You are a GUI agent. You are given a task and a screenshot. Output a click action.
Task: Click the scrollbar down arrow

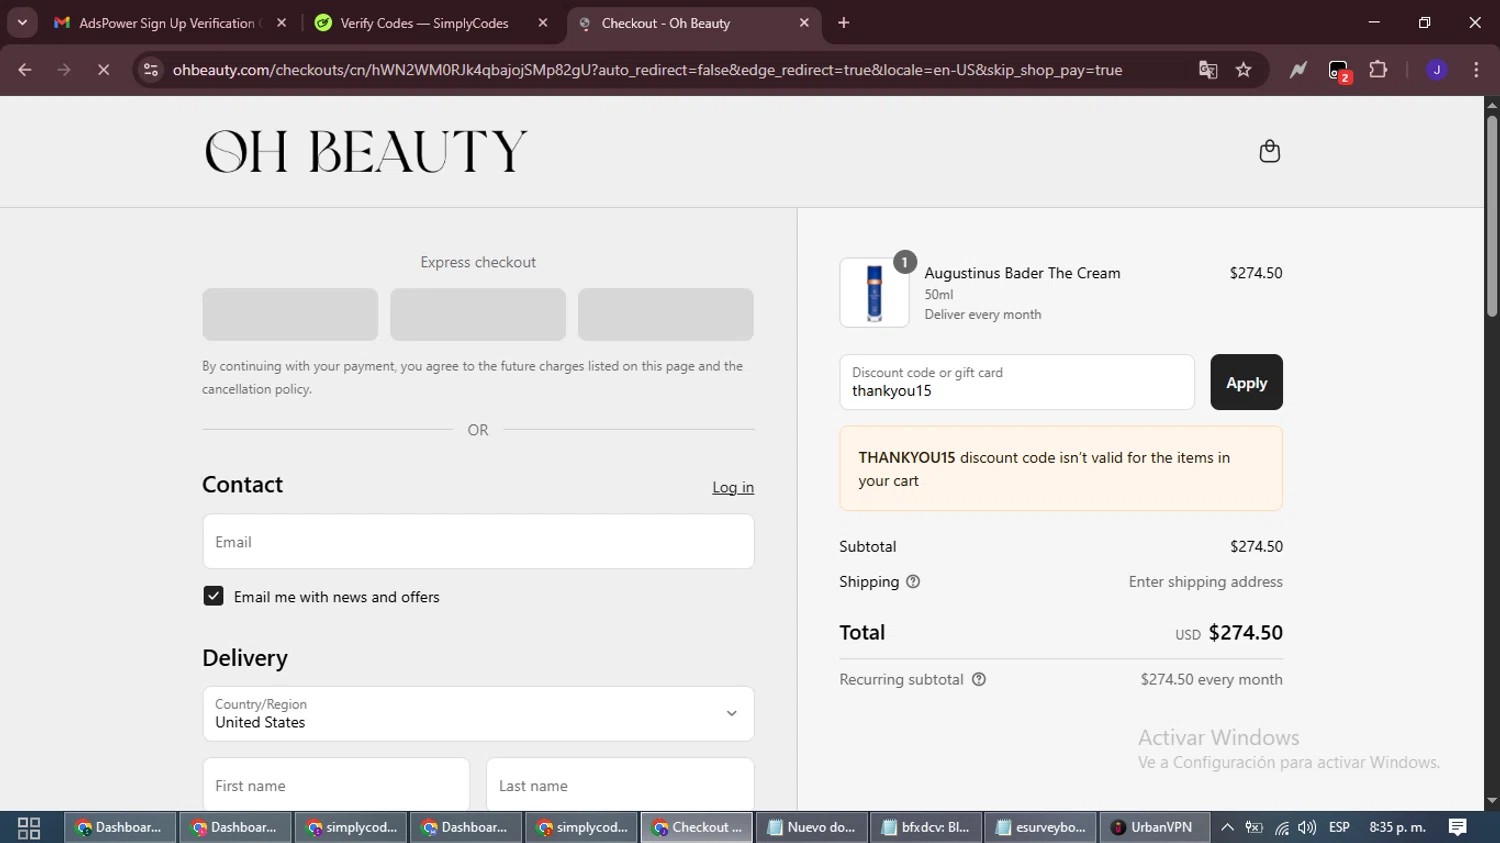[1492, 801]
